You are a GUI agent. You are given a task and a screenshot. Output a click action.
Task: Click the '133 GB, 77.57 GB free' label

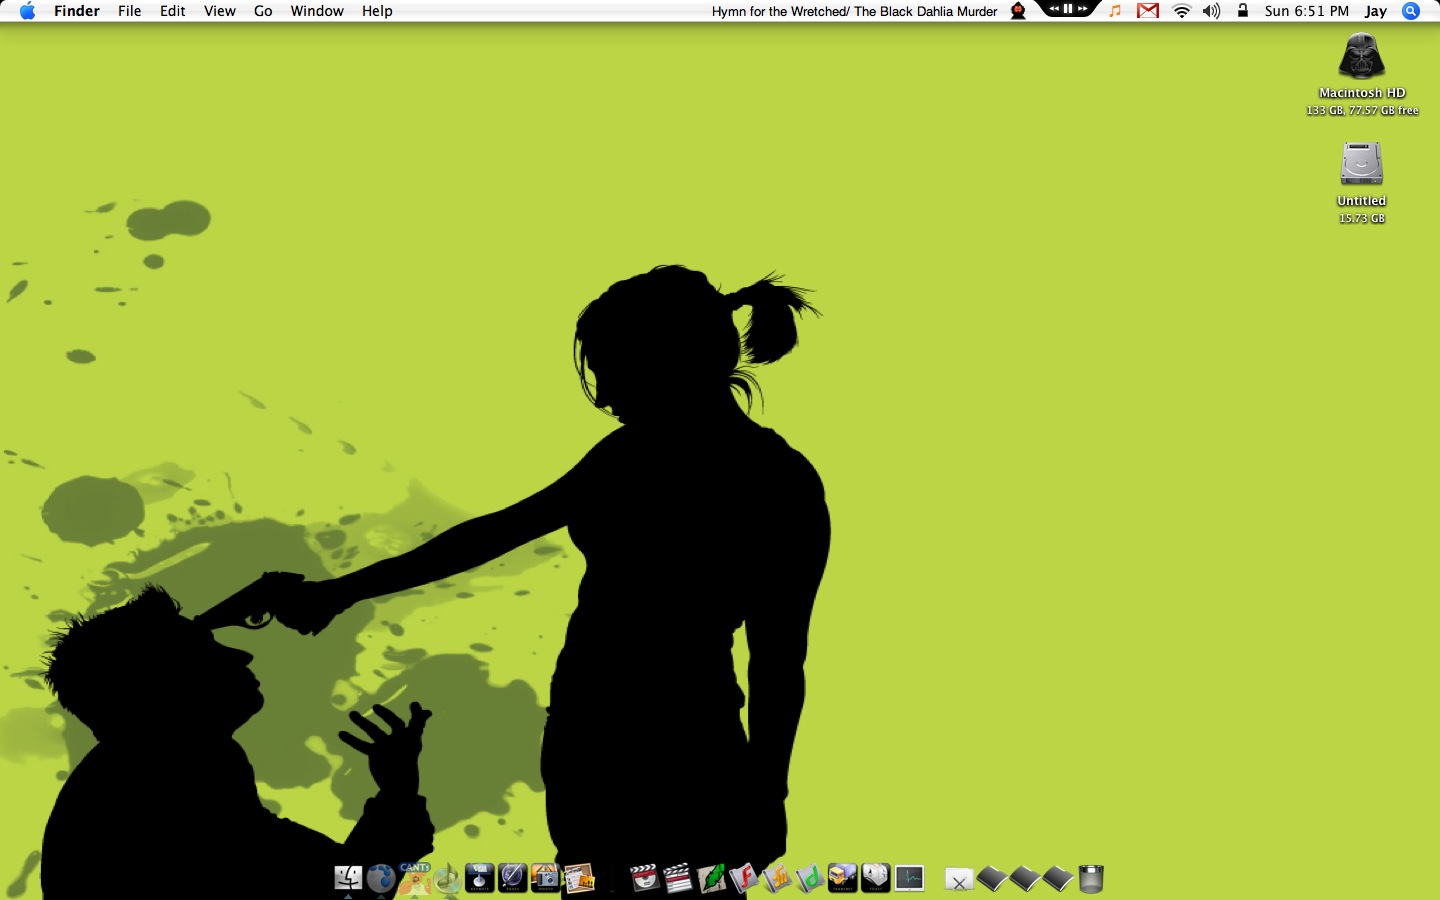point(1362,111)
